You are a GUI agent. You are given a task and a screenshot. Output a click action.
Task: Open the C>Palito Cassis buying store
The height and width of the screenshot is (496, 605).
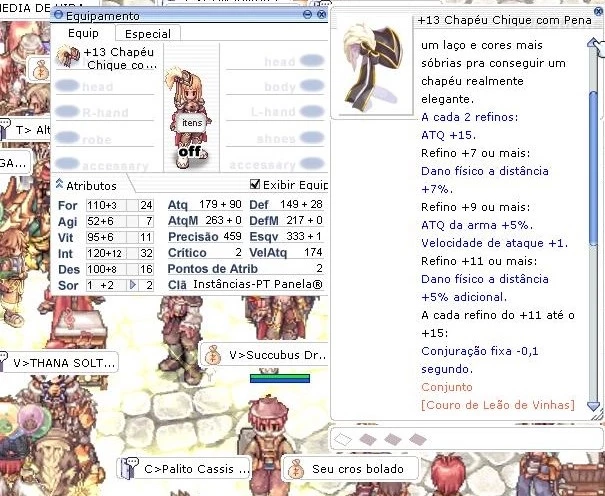coord(184,469)
